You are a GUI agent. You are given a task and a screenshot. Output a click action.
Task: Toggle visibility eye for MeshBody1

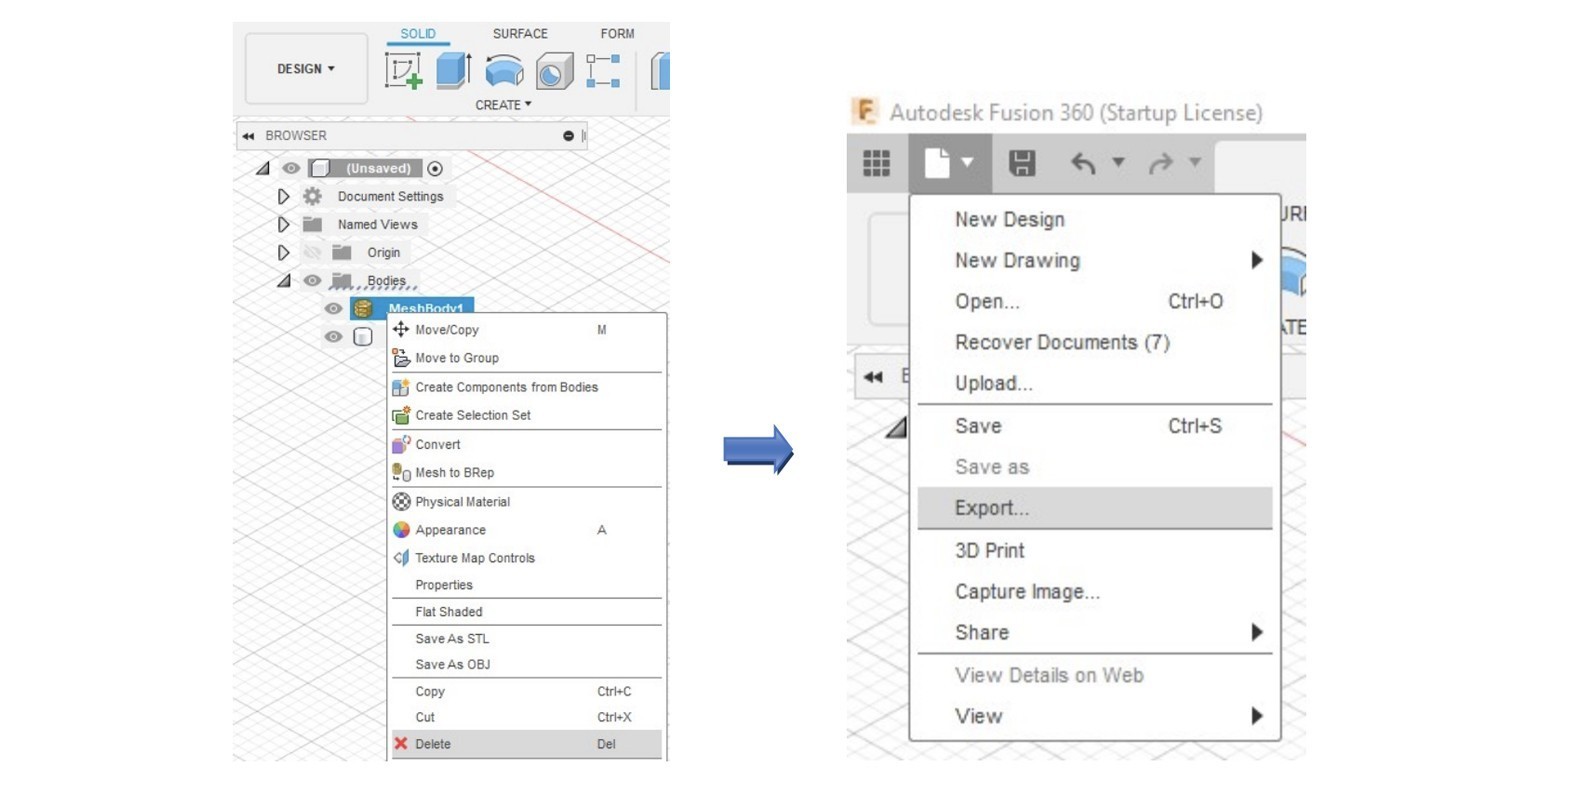tap(333, 308)
